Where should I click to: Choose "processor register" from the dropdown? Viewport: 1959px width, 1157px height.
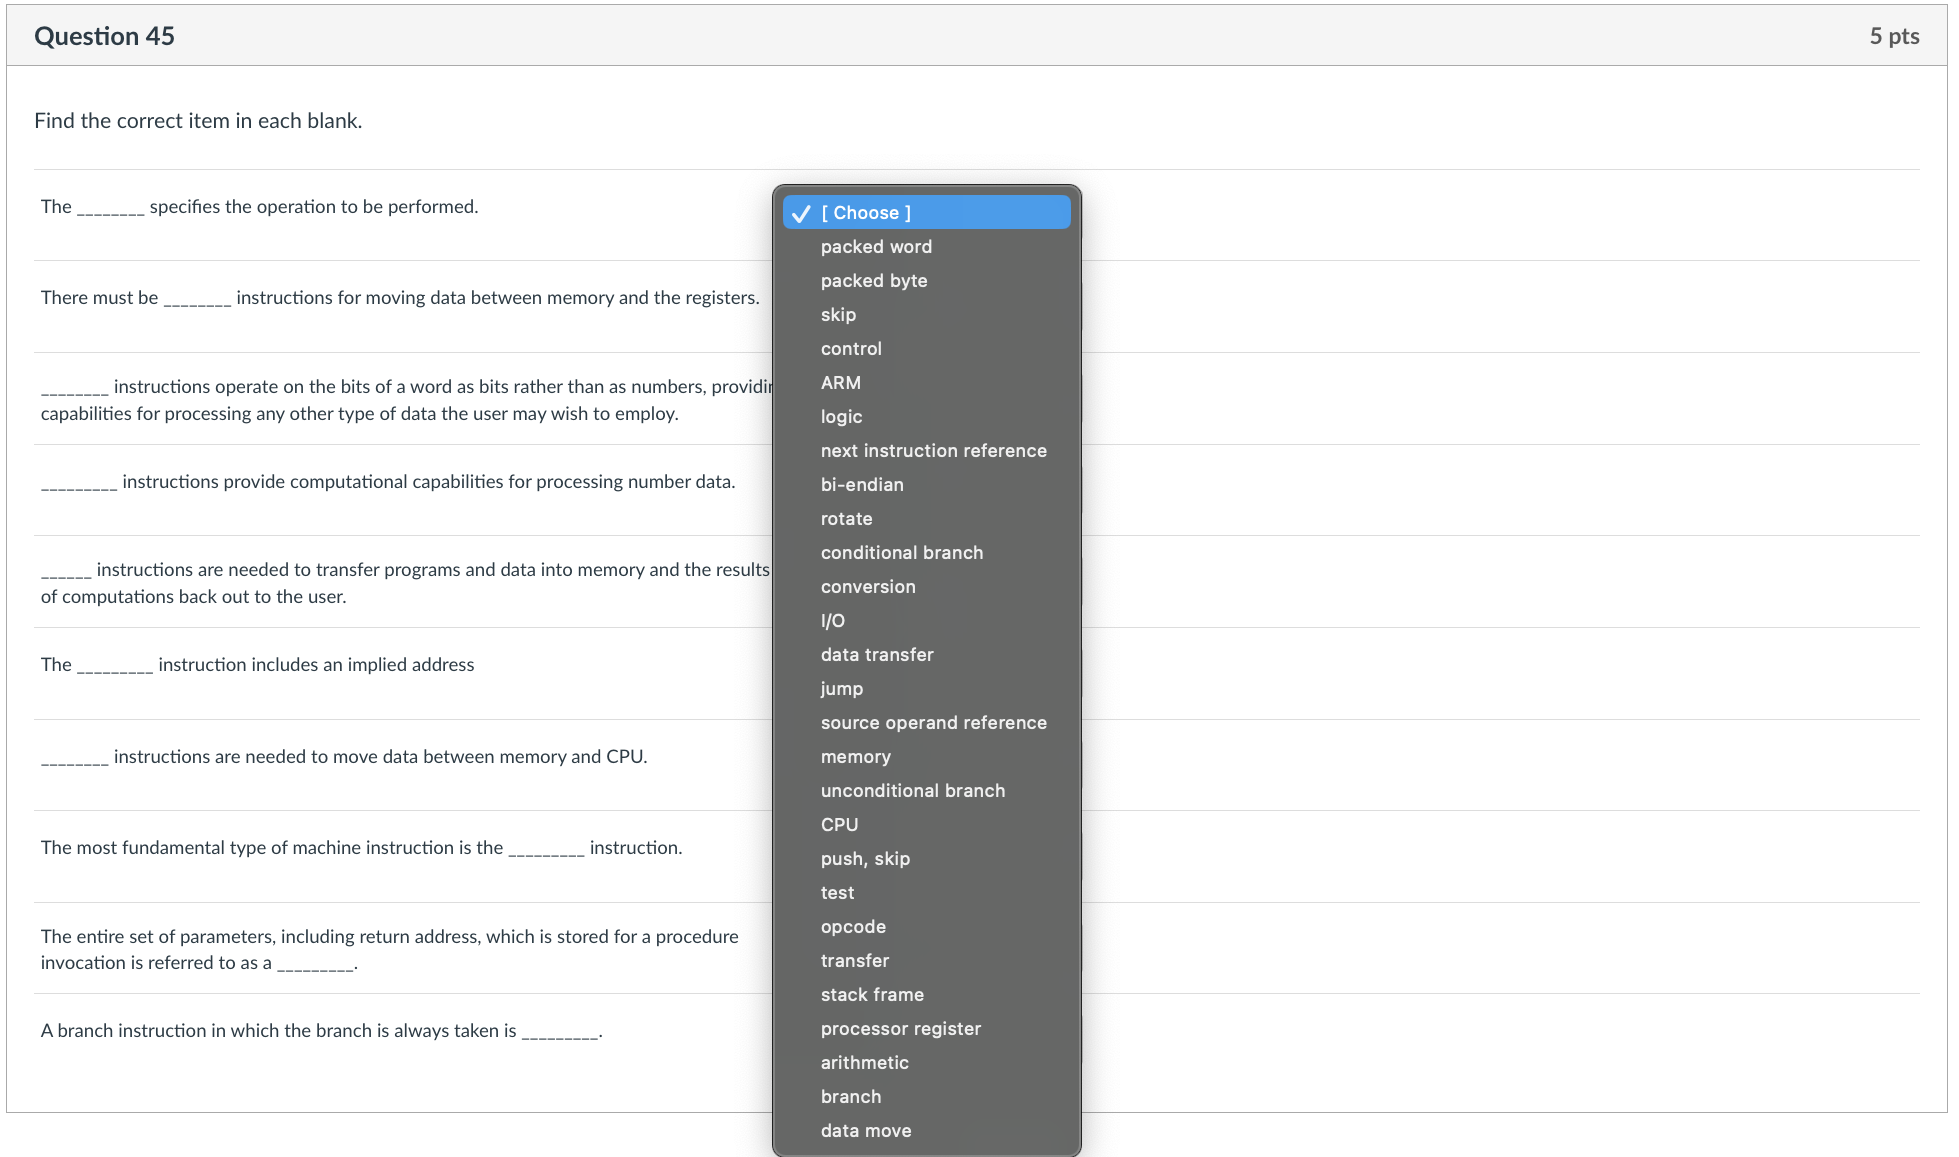coord(900,1028)
